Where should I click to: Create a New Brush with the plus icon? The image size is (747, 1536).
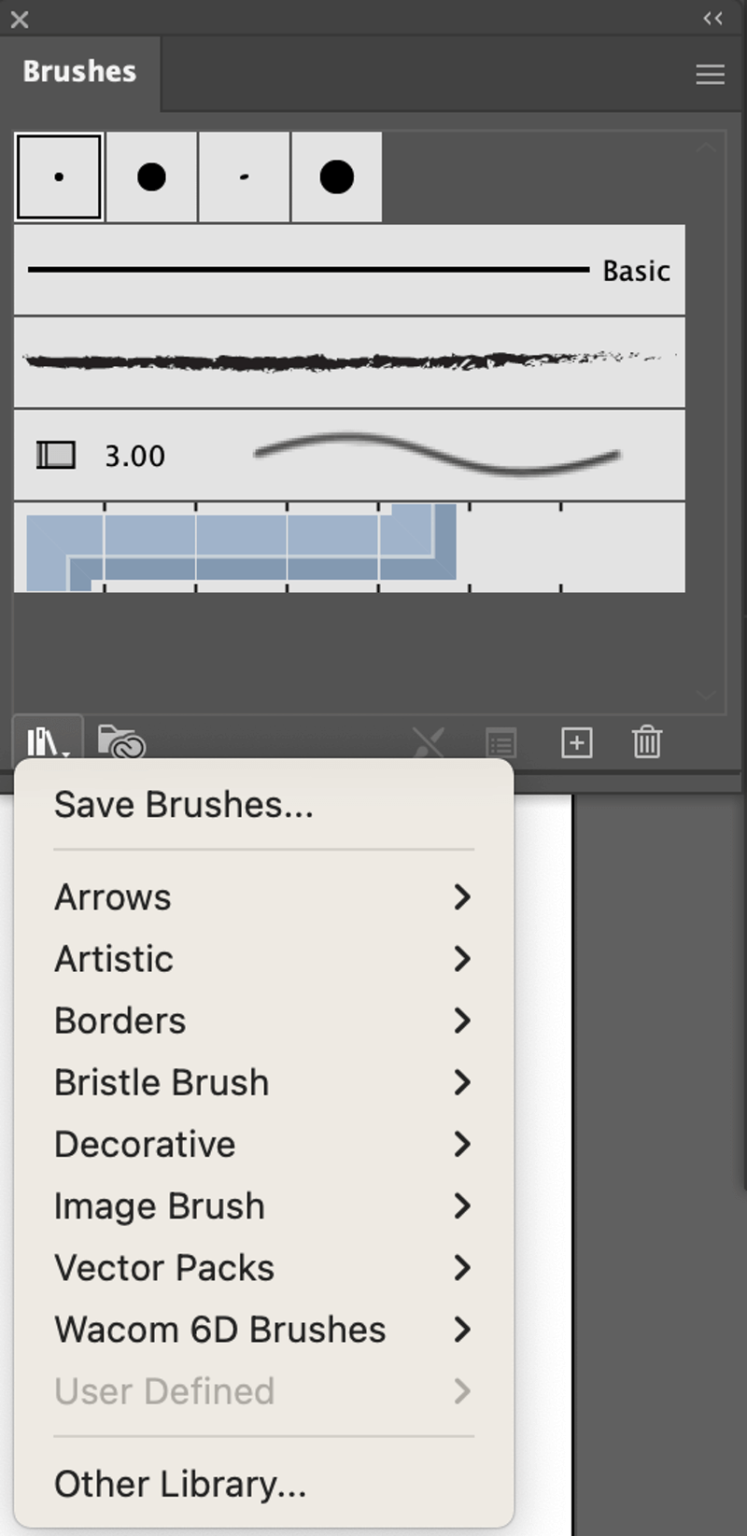pos(576,742)
